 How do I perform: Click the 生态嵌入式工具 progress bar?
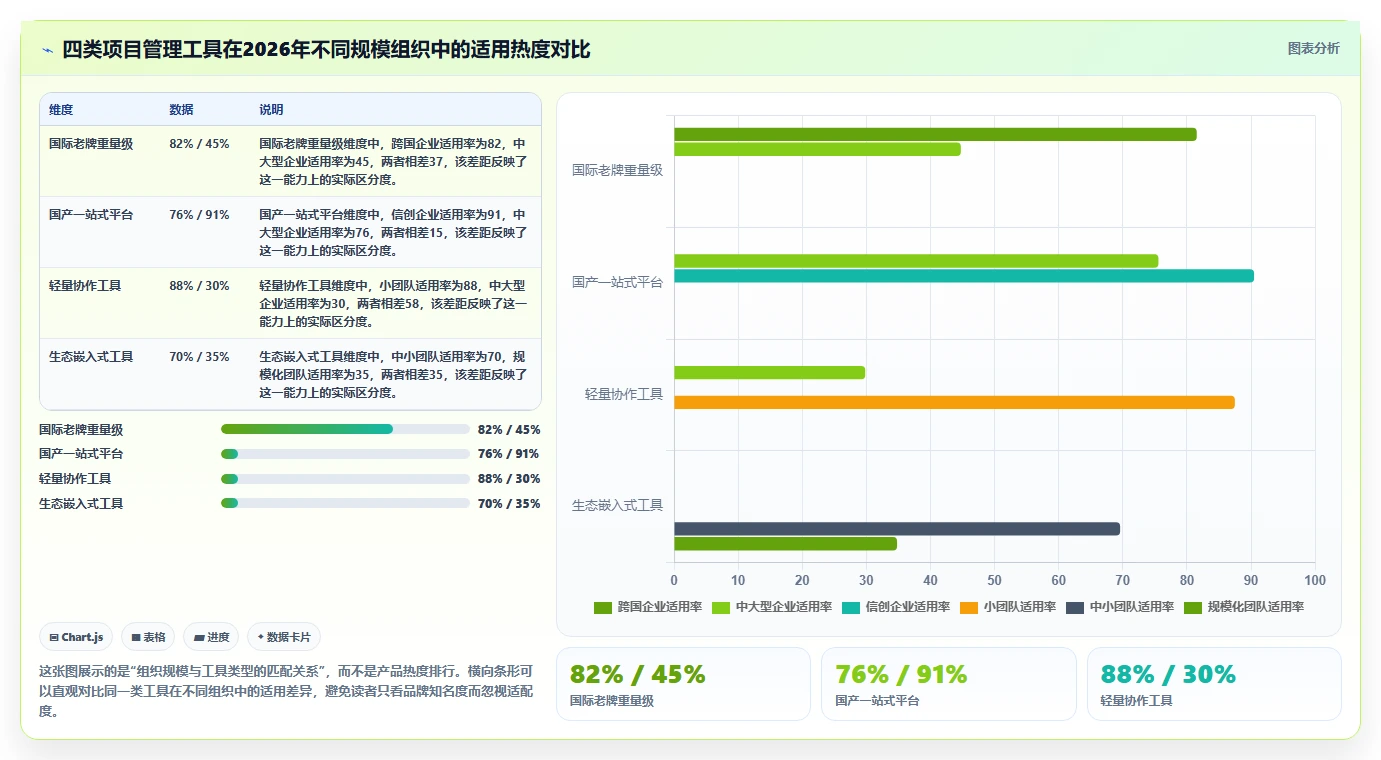[x=345, y=504]
